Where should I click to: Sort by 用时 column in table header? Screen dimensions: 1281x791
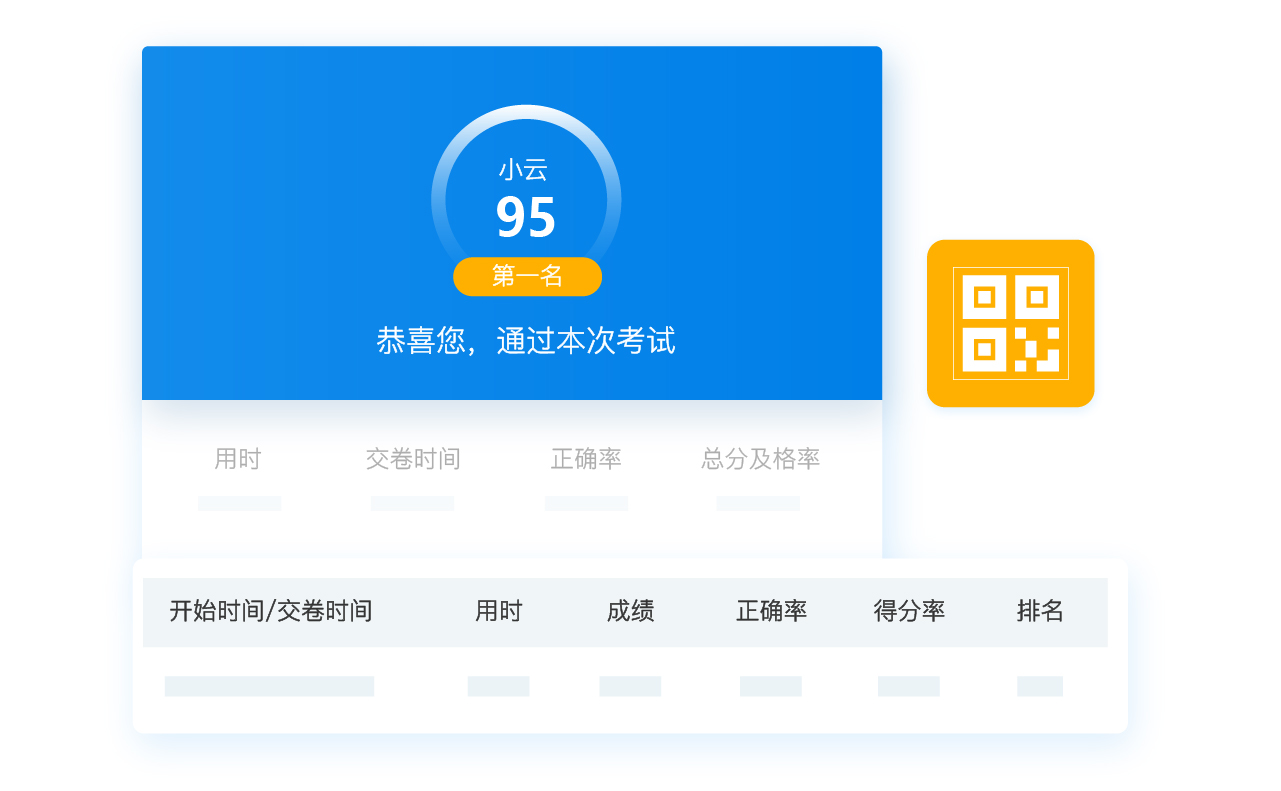498,611
